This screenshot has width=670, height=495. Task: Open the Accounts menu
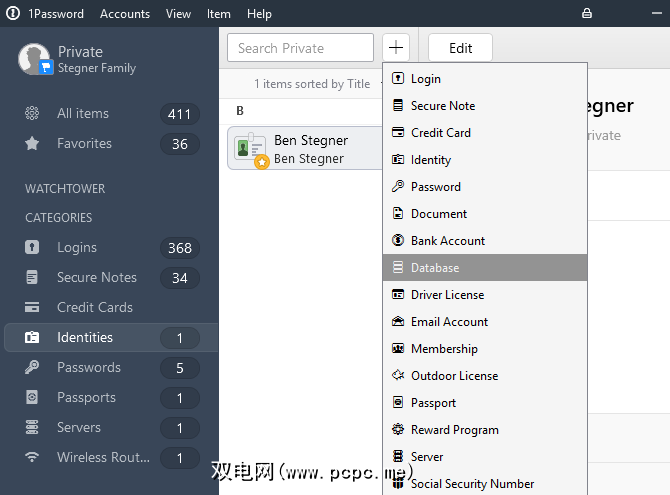tap(125, 14)
